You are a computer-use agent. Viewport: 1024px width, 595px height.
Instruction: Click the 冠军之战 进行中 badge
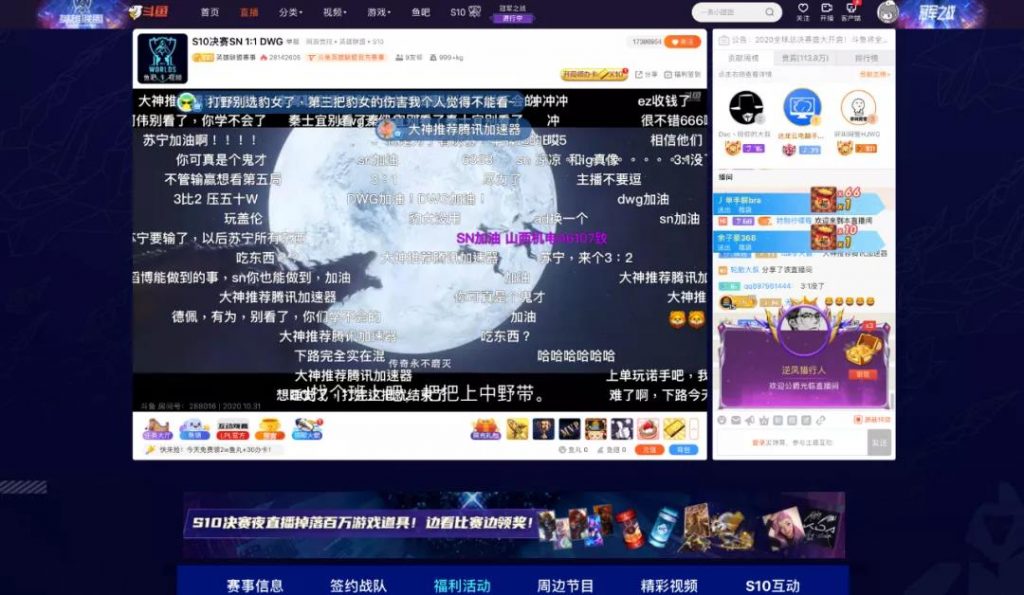tap(512, 14)
